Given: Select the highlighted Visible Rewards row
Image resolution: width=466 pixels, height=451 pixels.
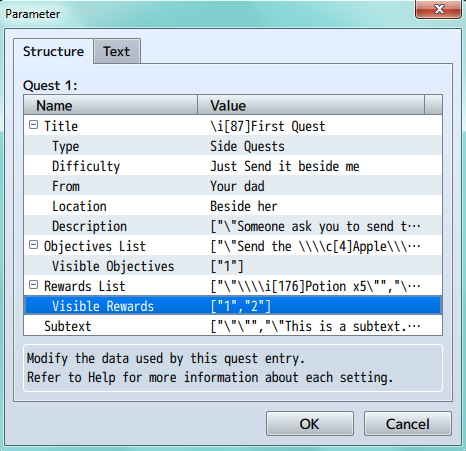Looking at the screenshot, I should 233,305.
